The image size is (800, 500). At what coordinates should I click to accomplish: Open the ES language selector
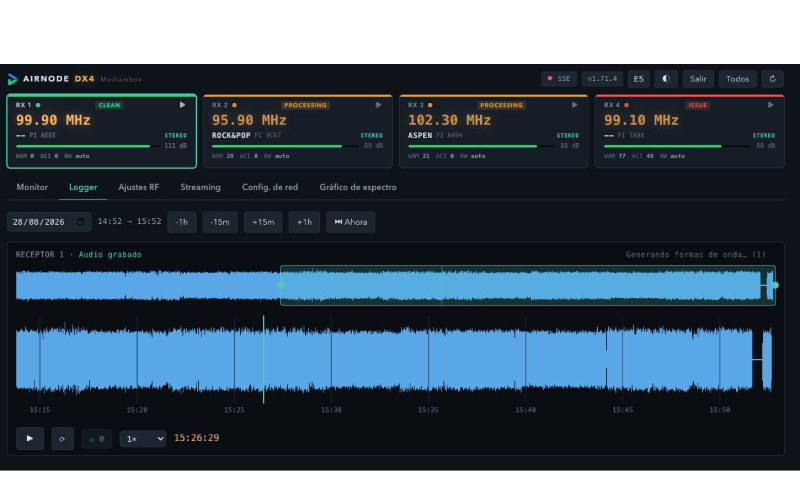638,79
